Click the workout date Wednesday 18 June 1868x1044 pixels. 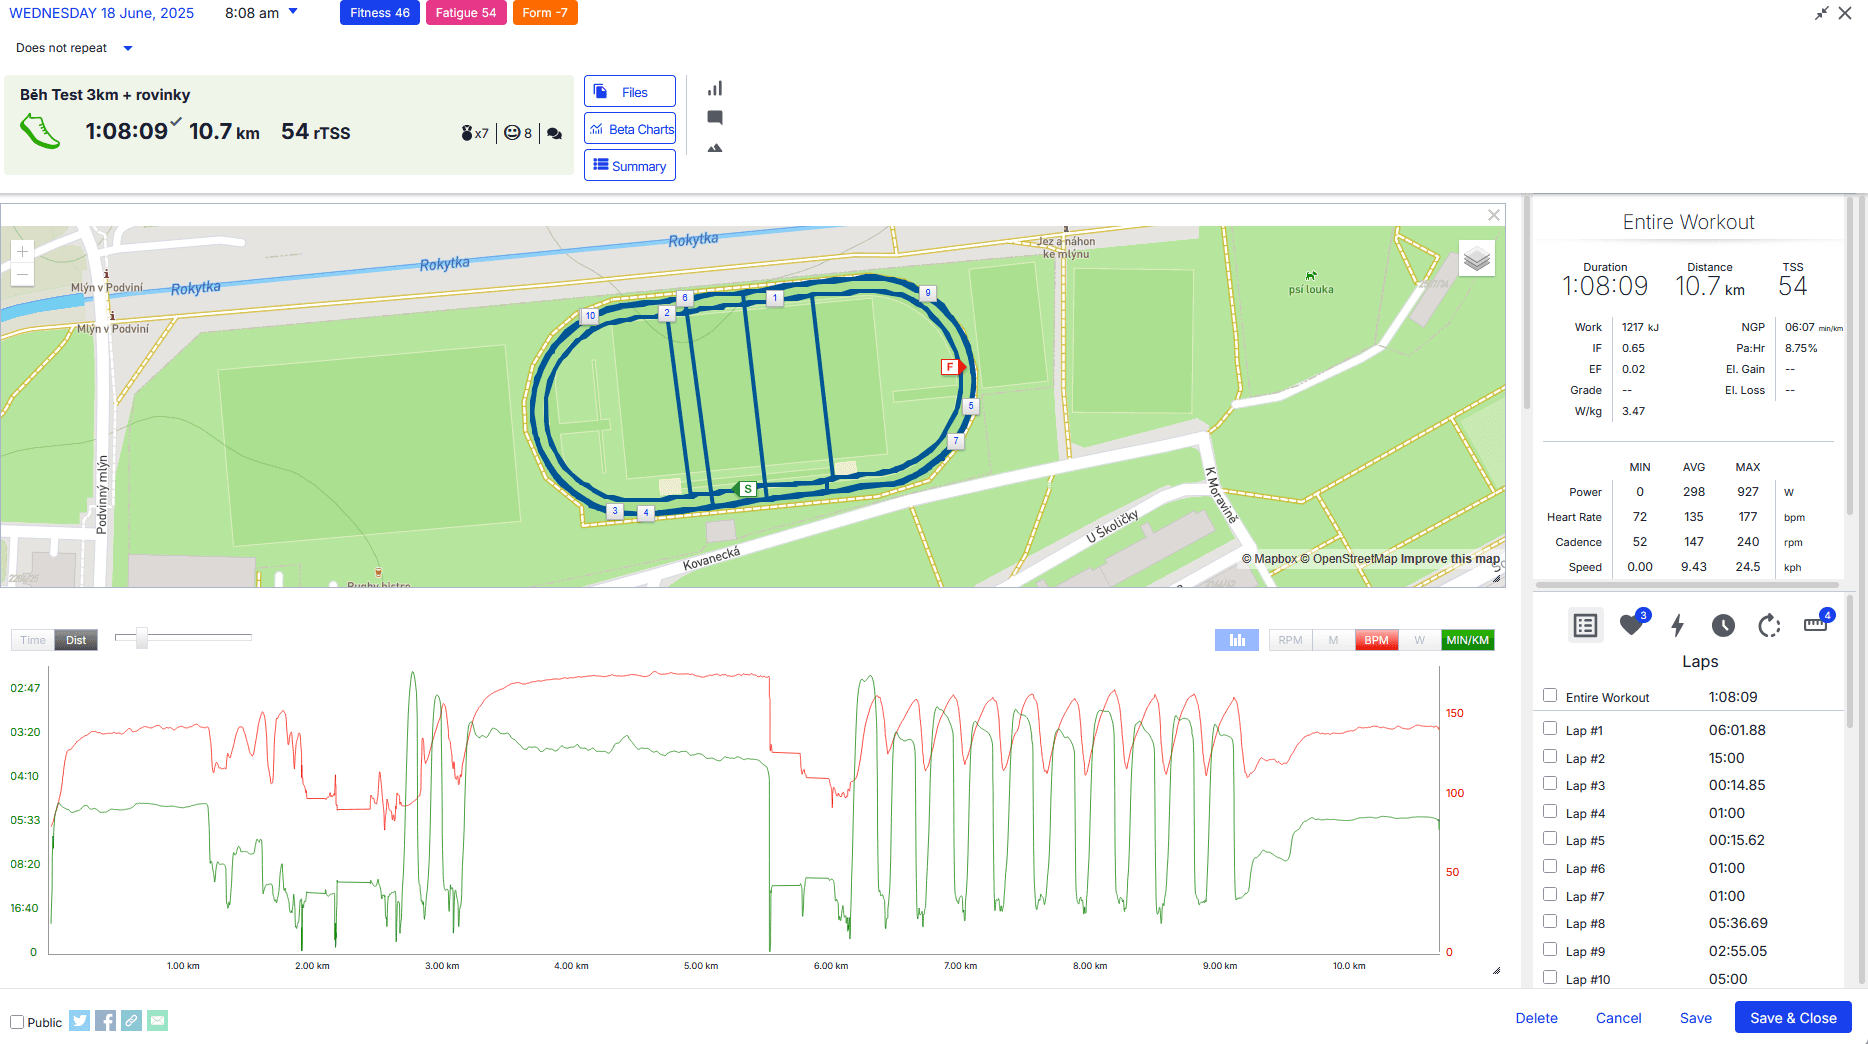coord(102,13)
